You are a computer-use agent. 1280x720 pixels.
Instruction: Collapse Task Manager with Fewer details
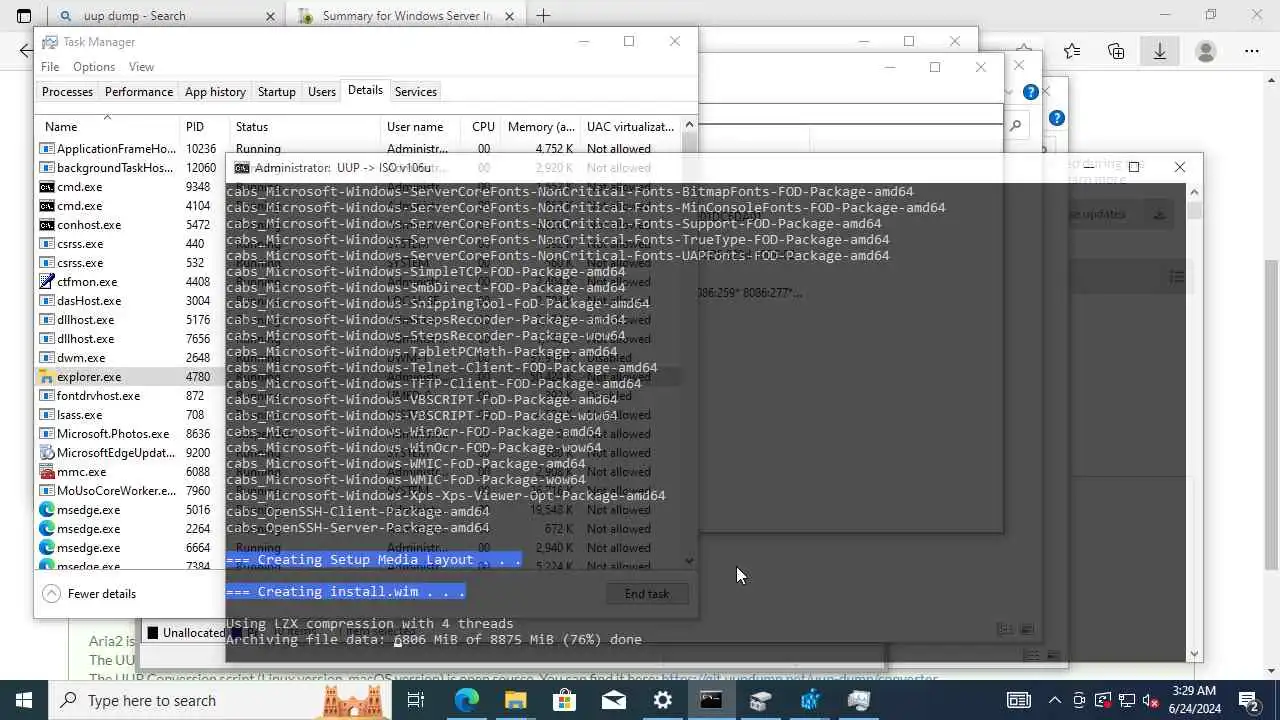point(90,594)
